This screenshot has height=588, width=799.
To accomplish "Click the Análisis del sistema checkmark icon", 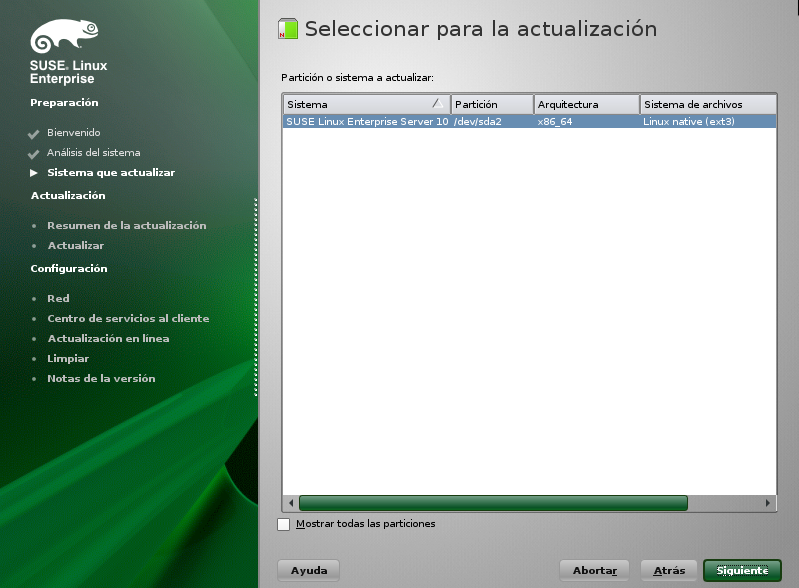I will [x=34, y=154].
